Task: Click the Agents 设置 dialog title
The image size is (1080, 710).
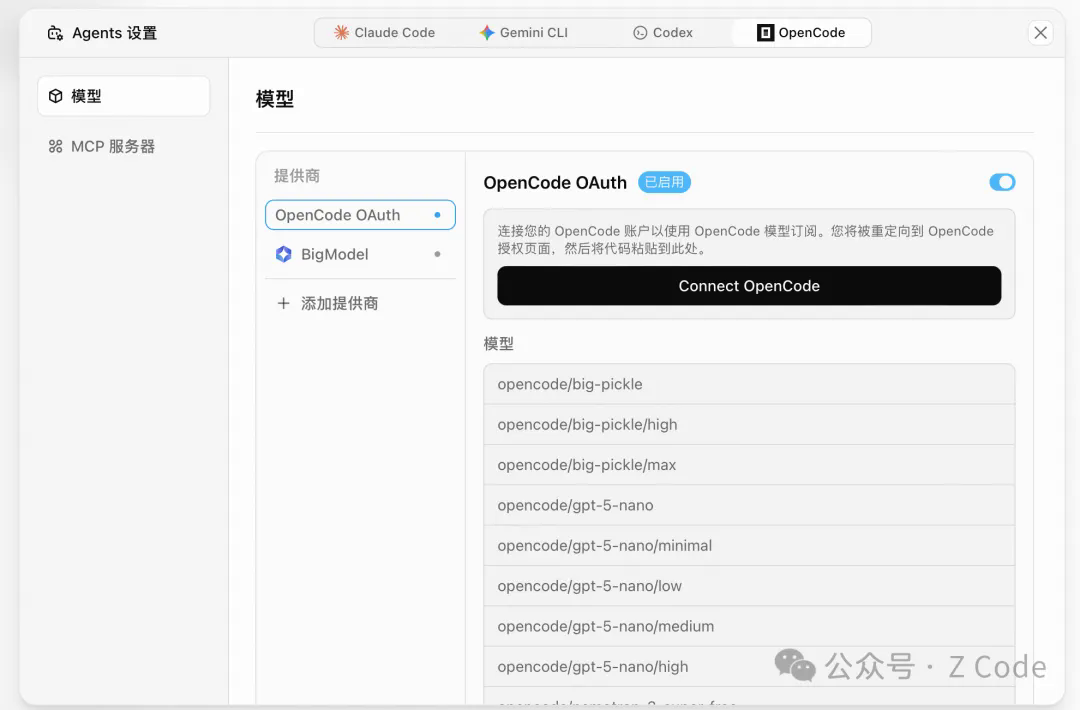Action: pos(114,33)
